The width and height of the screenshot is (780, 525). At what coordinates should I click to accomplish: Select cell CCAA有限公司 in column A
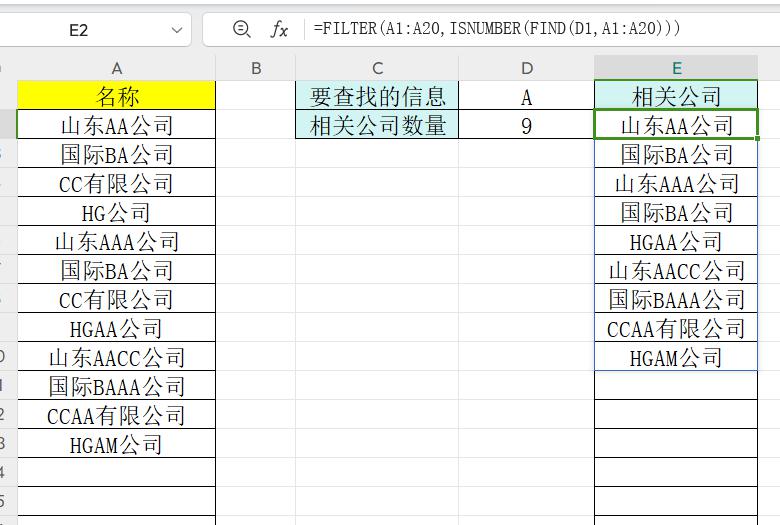[x=116, y=414]
